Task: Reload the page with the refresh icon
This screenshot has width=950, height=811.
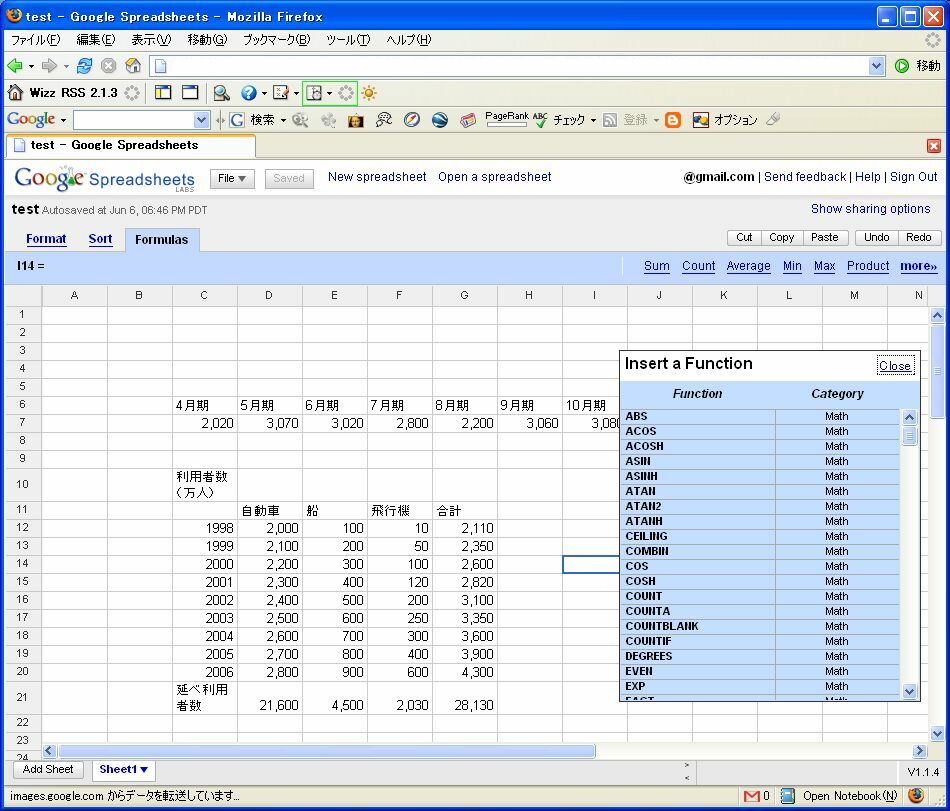Action: point(84,65)
